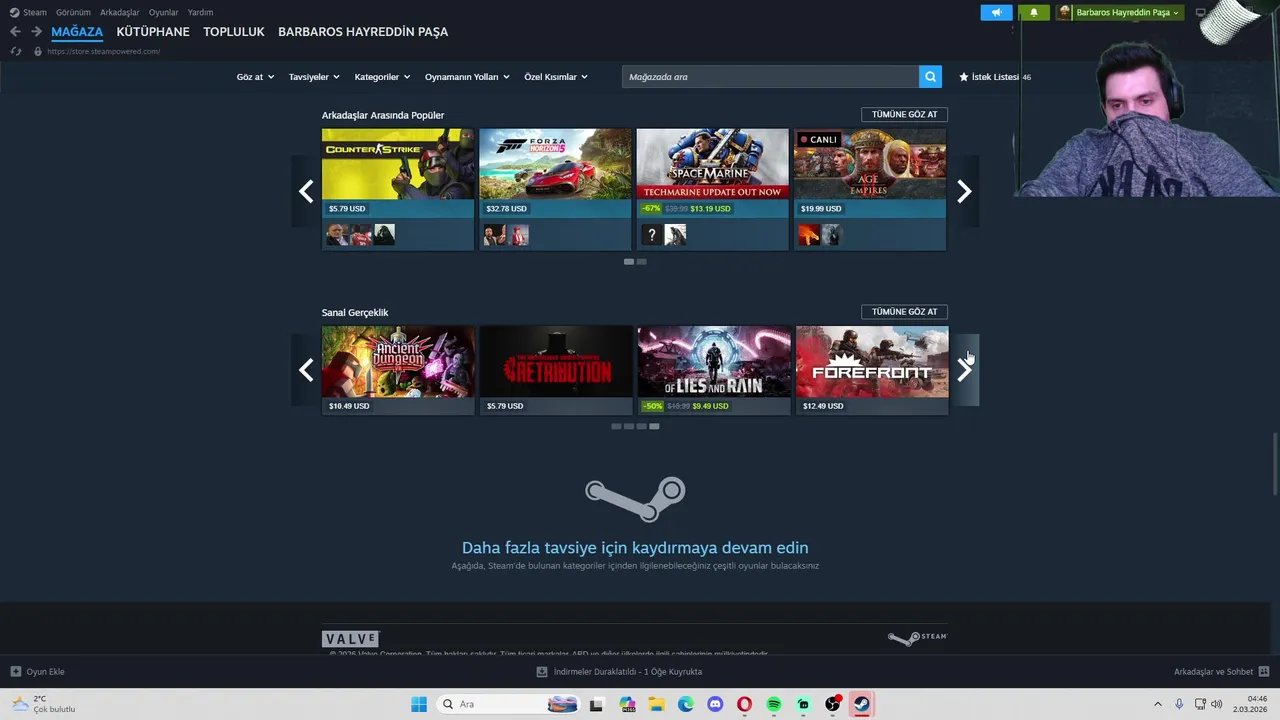Click Arkadaşlar ve Sohbet label

(x=1213, y=672)
